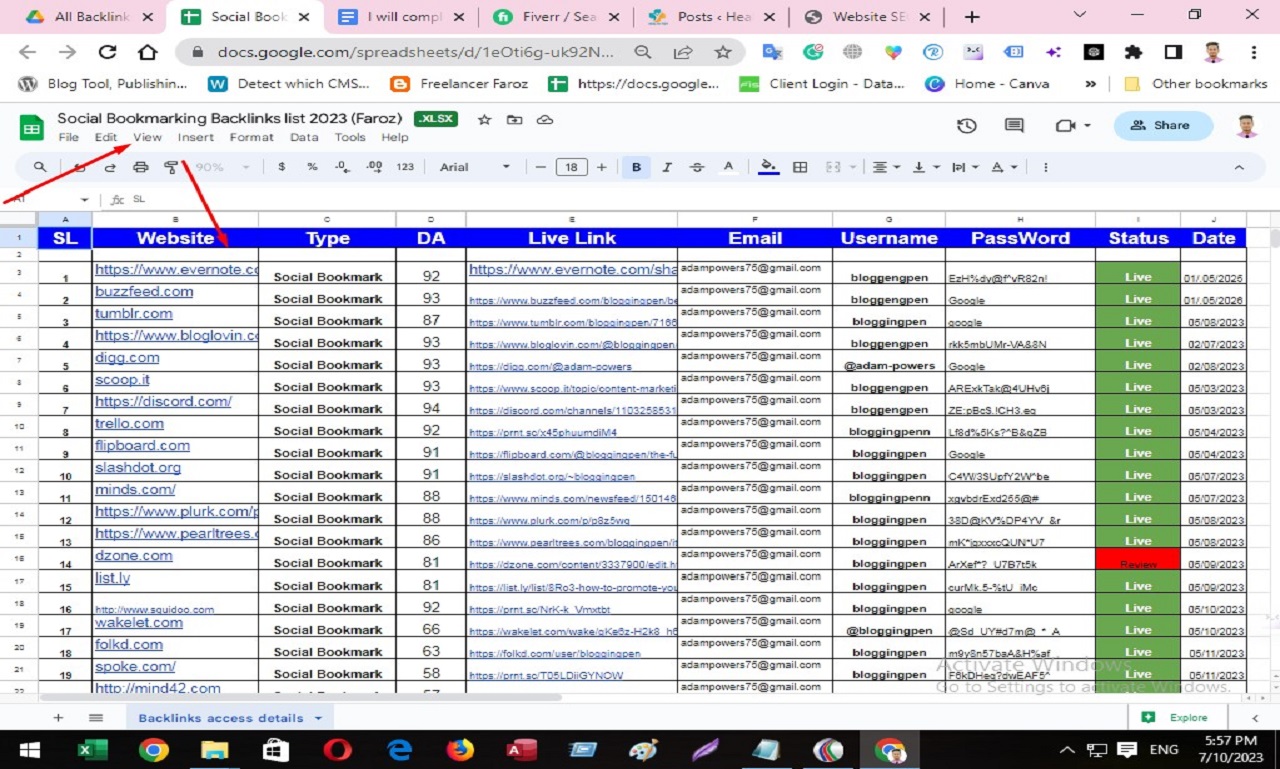1280x769 pixels.
Task: Show side panel with bottom-right chevron
Action: click(x=1256, y=717)
